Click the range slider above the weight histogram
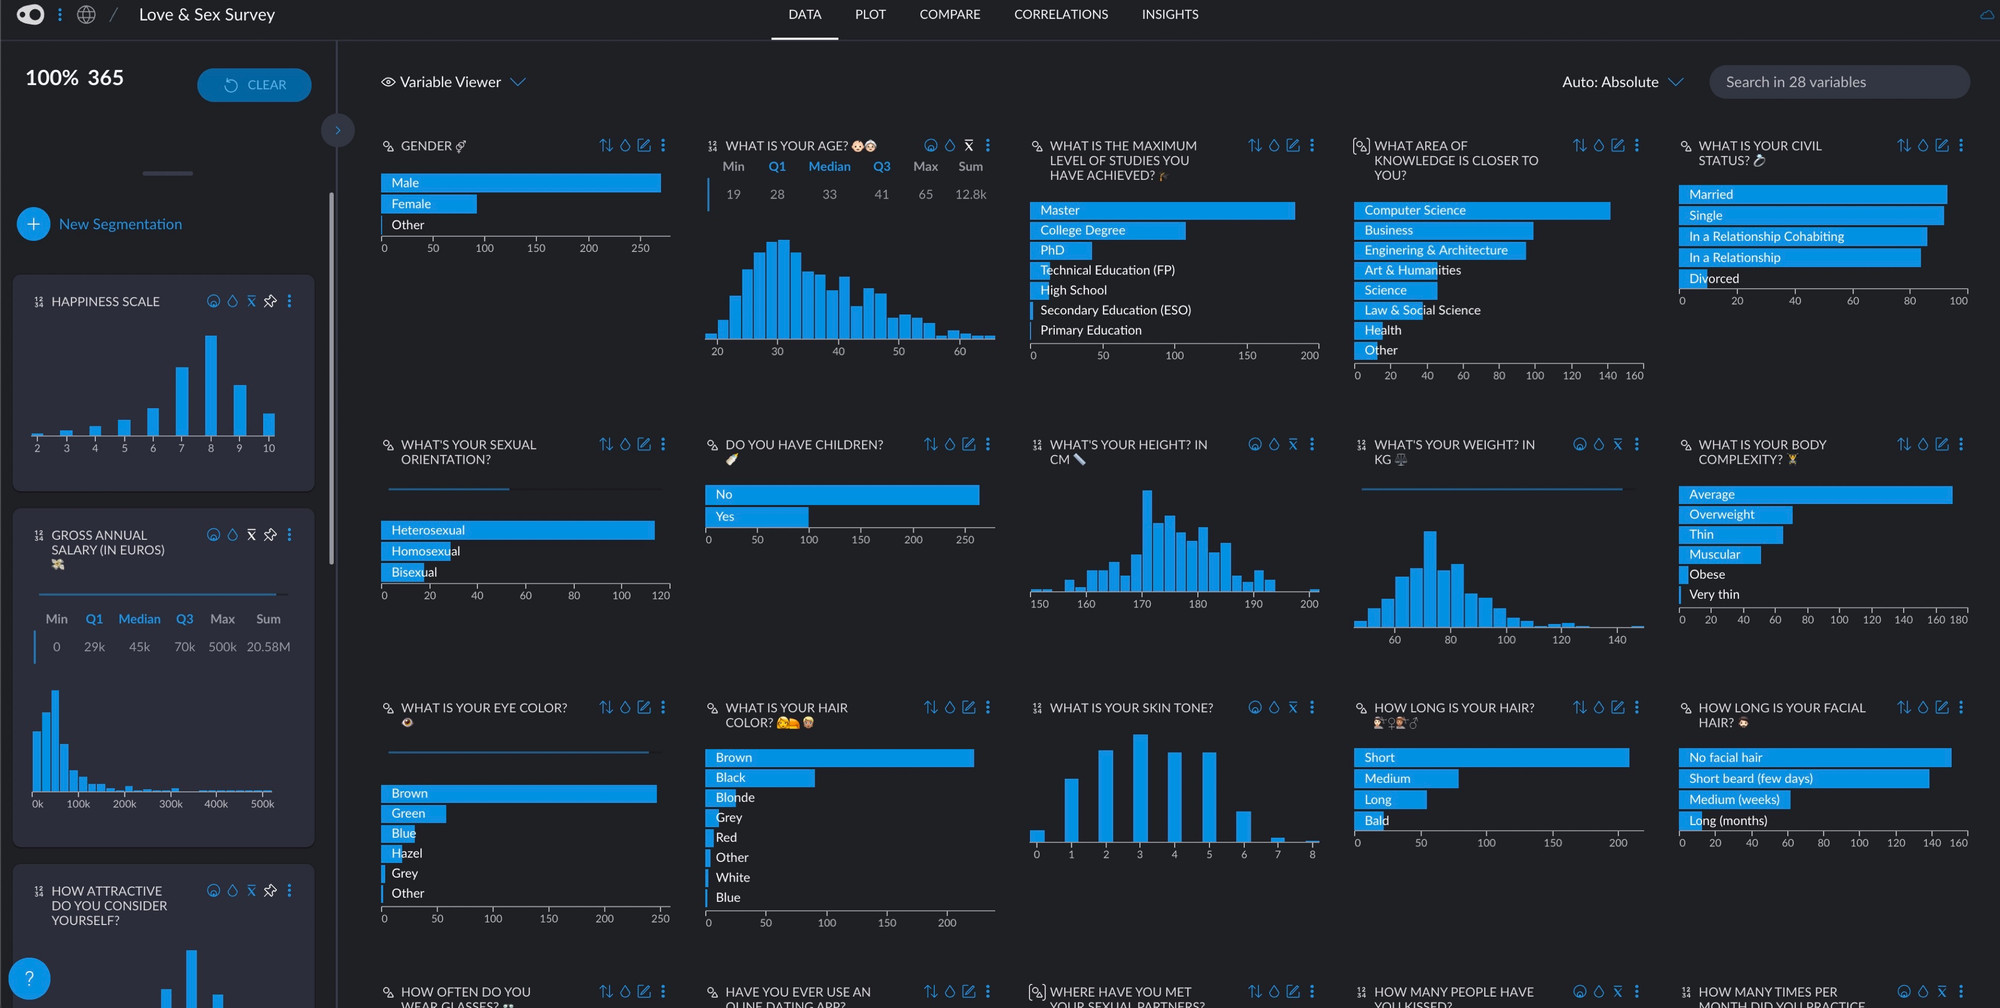This screenshot has height=1008, width=2000. (x=1498, y=489)
